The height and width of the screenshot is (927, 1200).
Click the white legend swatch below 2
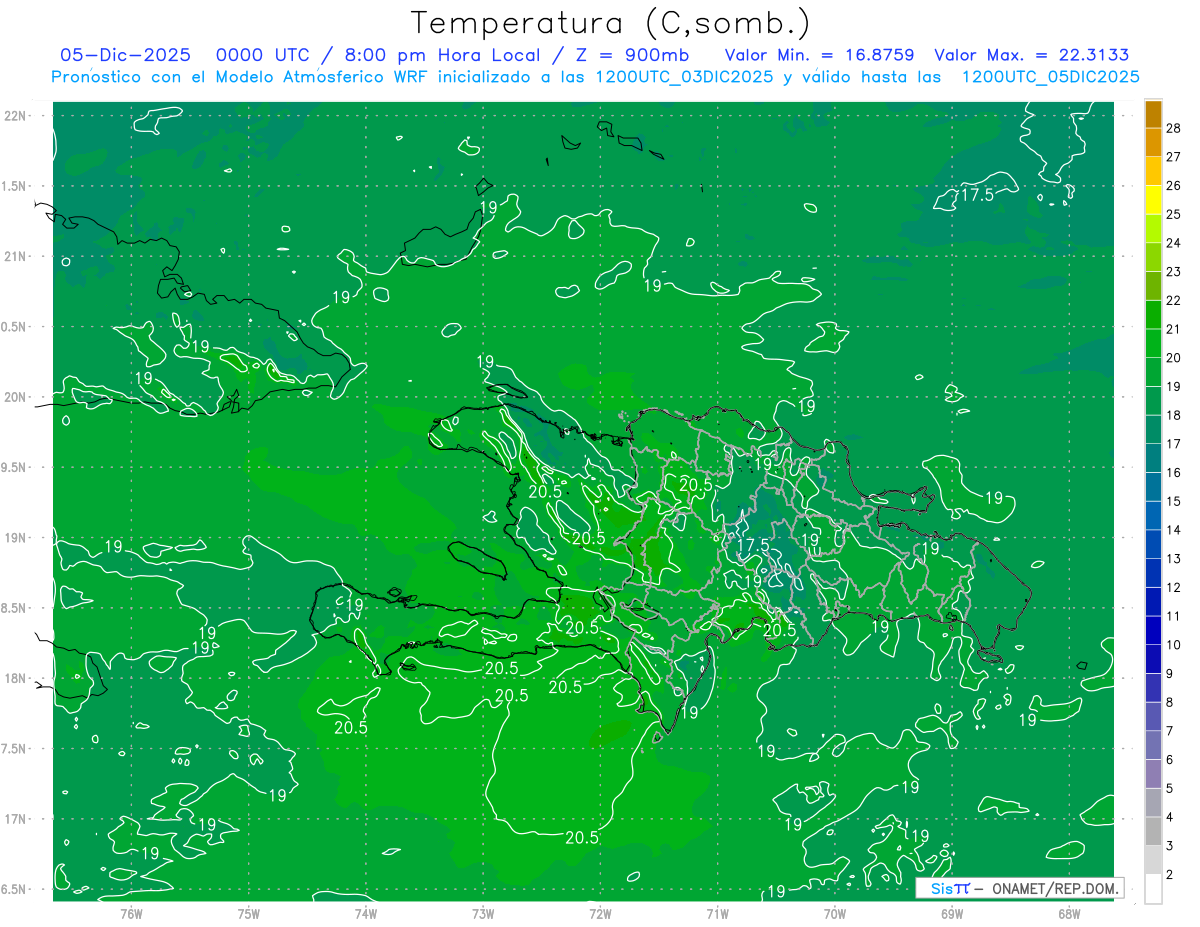1153,889
